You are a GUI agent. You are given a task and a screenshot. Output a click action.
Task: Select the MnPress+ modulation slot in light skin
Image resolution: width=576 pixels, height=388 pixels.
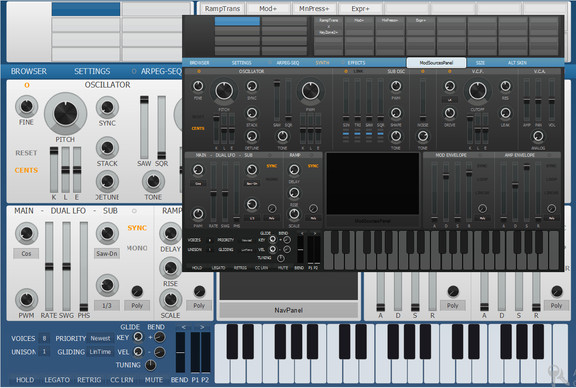click(314, 8)
